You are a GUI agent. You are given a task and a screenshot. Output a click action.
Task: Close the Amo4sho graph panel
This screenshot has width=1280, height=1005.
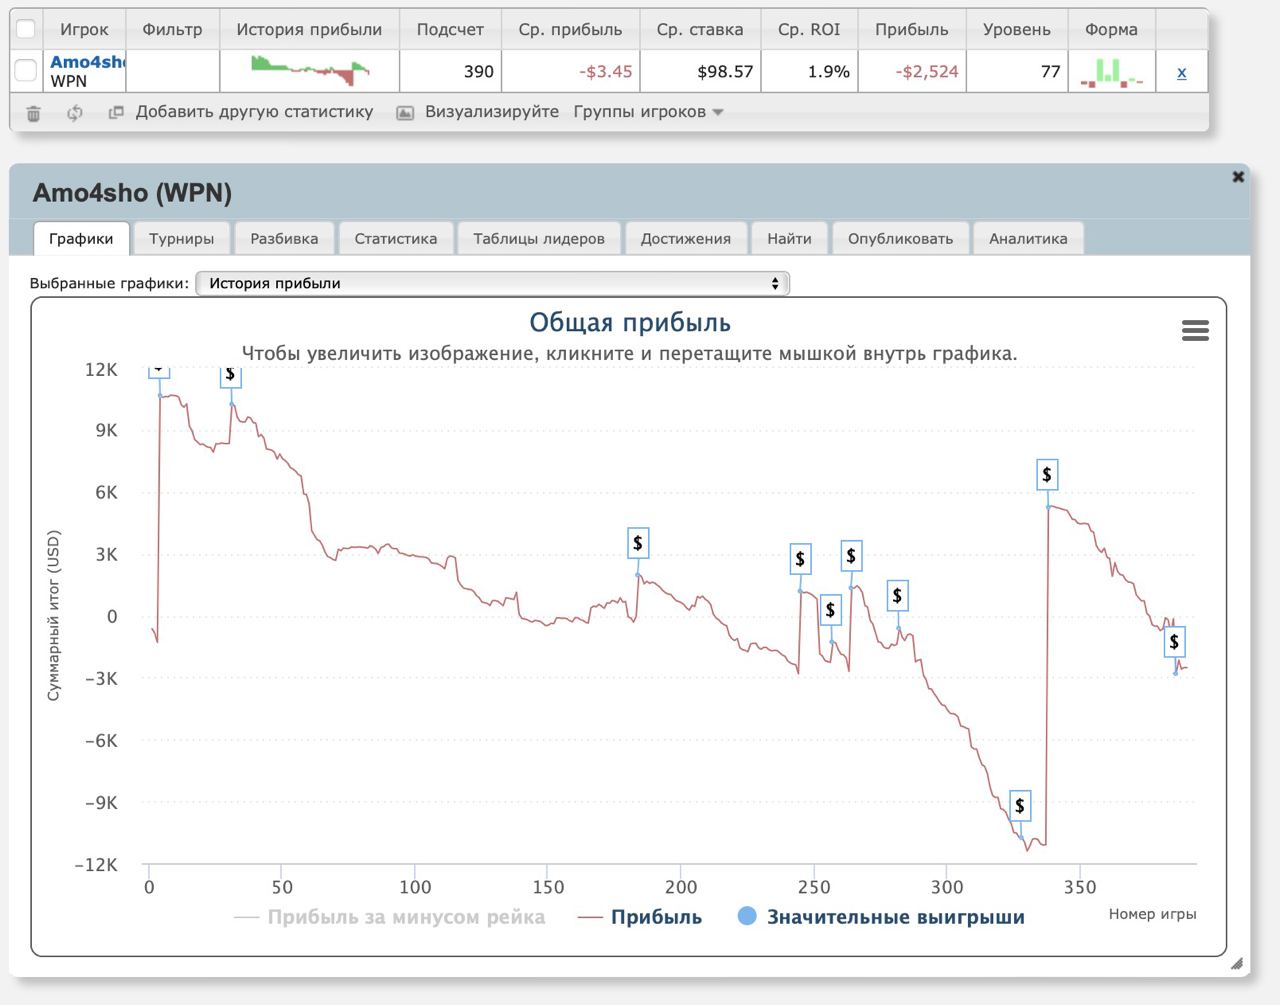(1238, 177)
